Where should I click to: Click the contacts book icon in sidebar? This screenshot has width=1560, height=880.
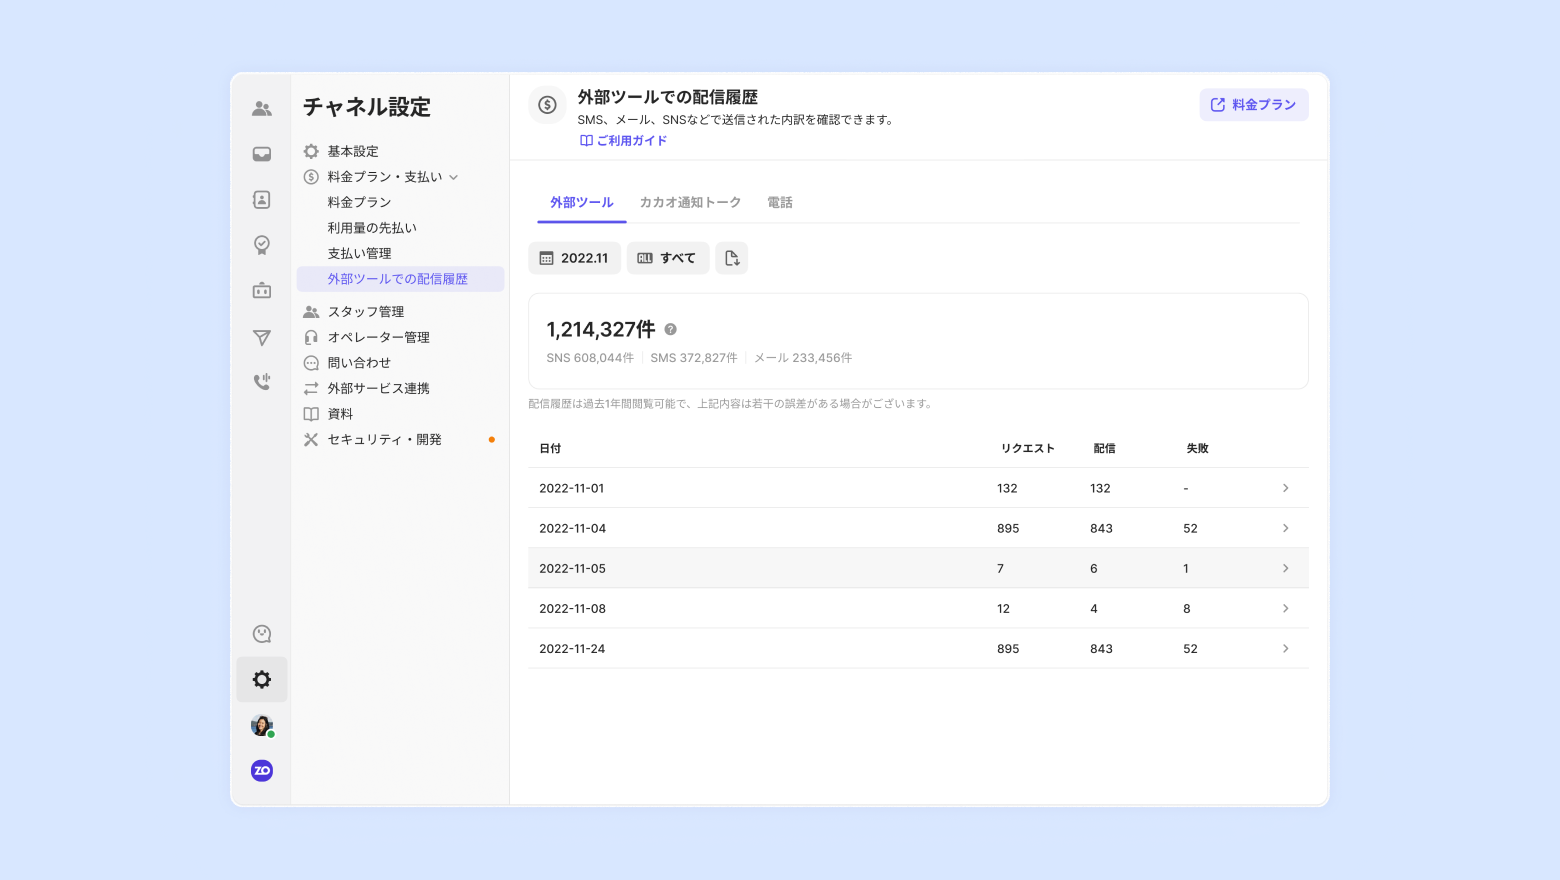click(262, 200)
